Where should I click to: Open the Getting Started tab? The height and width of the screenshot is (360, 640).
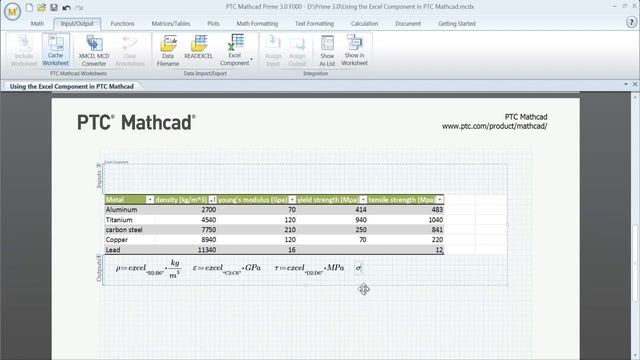[x=457, y=24]
